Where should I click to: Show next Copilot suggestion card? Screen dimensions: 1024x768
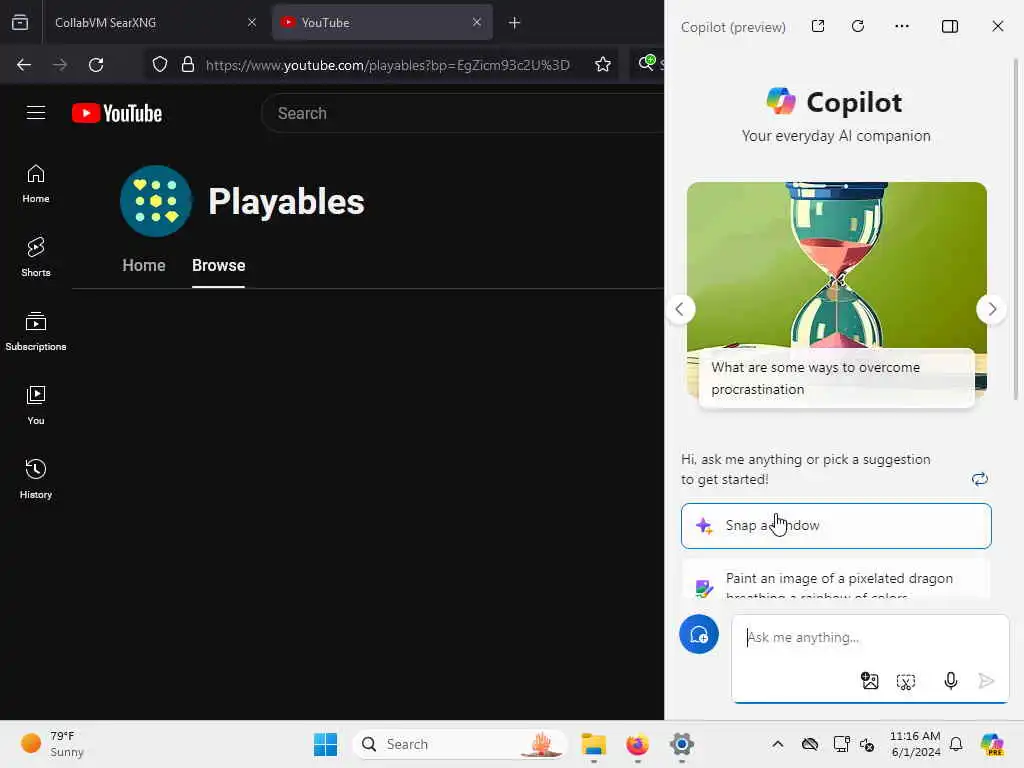click(992, 309)
